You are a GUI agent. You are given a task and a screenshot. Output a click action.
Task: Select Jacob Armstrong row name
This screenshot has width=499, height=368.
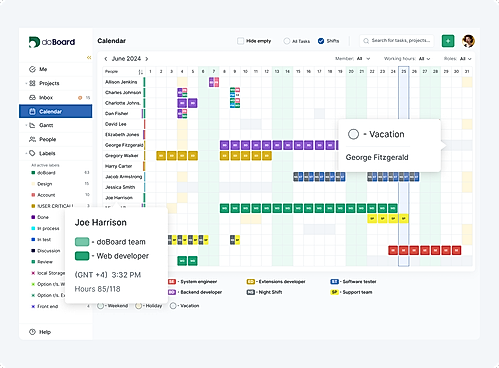pyautogui.click(x=124, y=177)
